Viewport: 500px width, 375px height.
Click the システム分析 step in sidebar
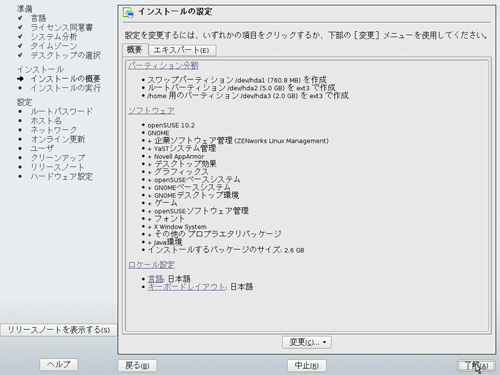pos(54,37)
